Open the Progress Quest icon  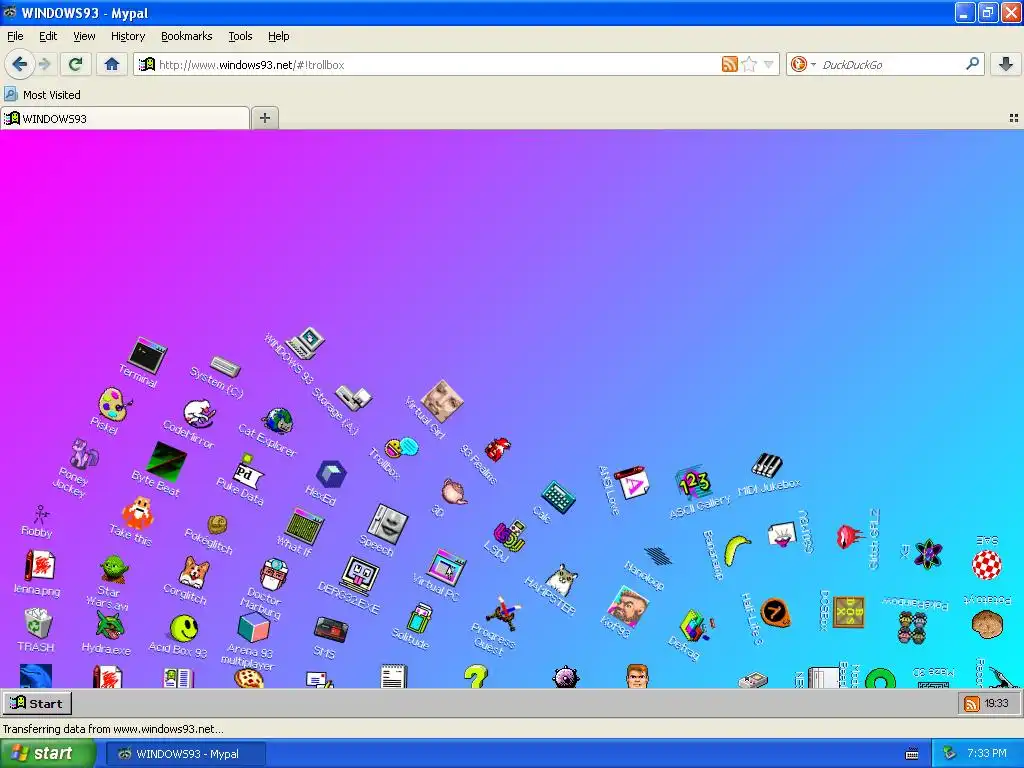[504, 613]
